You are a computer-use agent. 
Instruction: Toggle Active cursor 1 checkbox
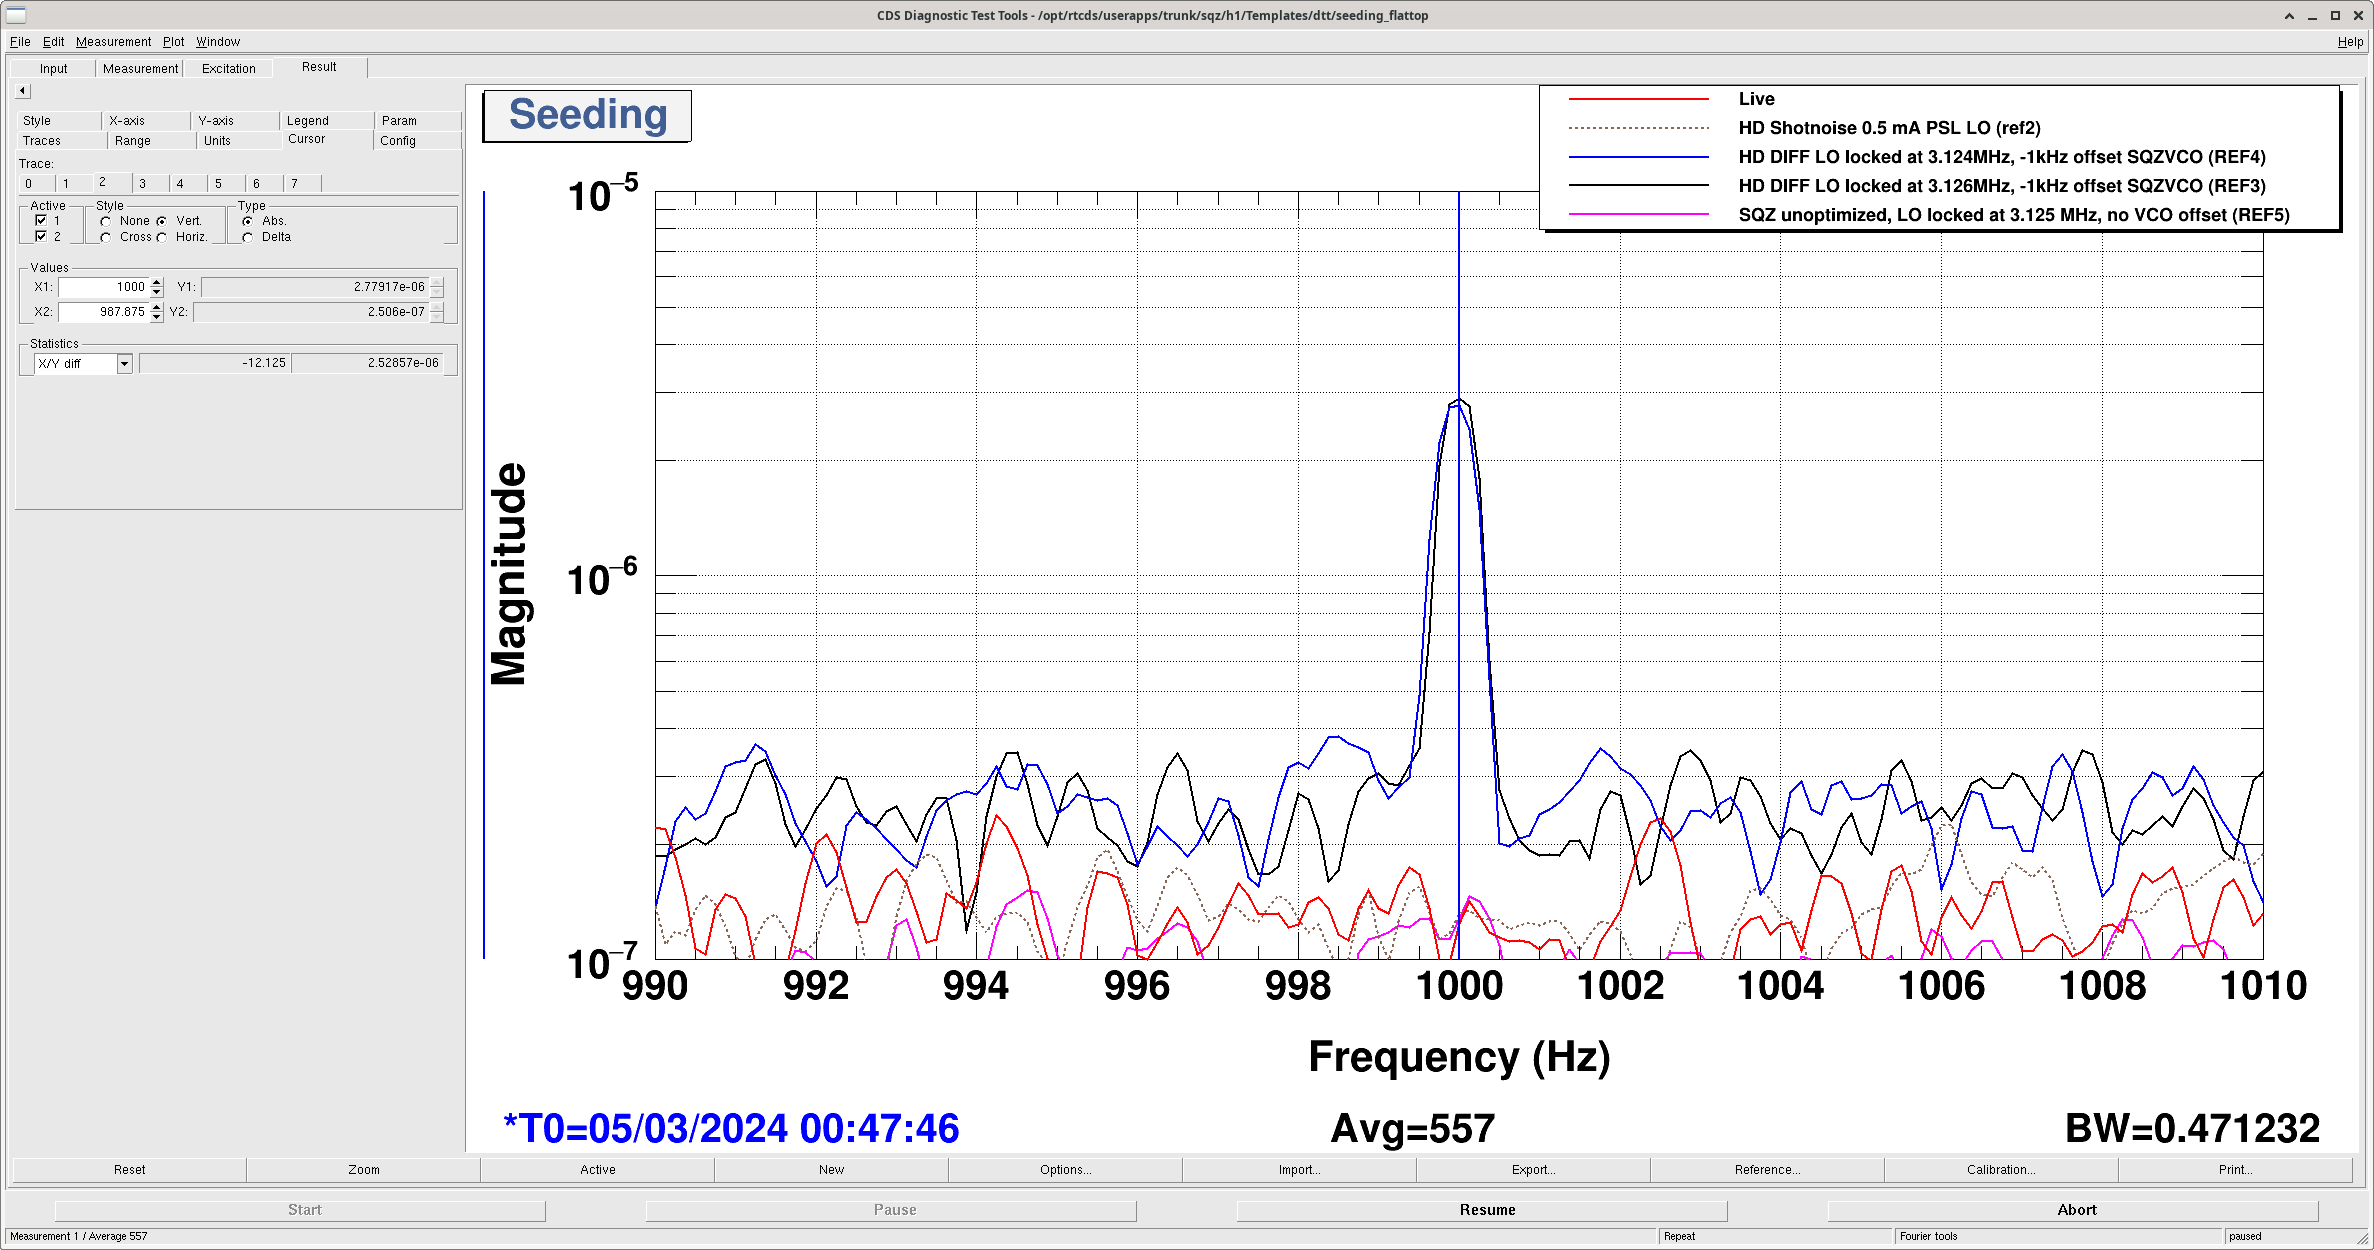click(x=41, y=220)
